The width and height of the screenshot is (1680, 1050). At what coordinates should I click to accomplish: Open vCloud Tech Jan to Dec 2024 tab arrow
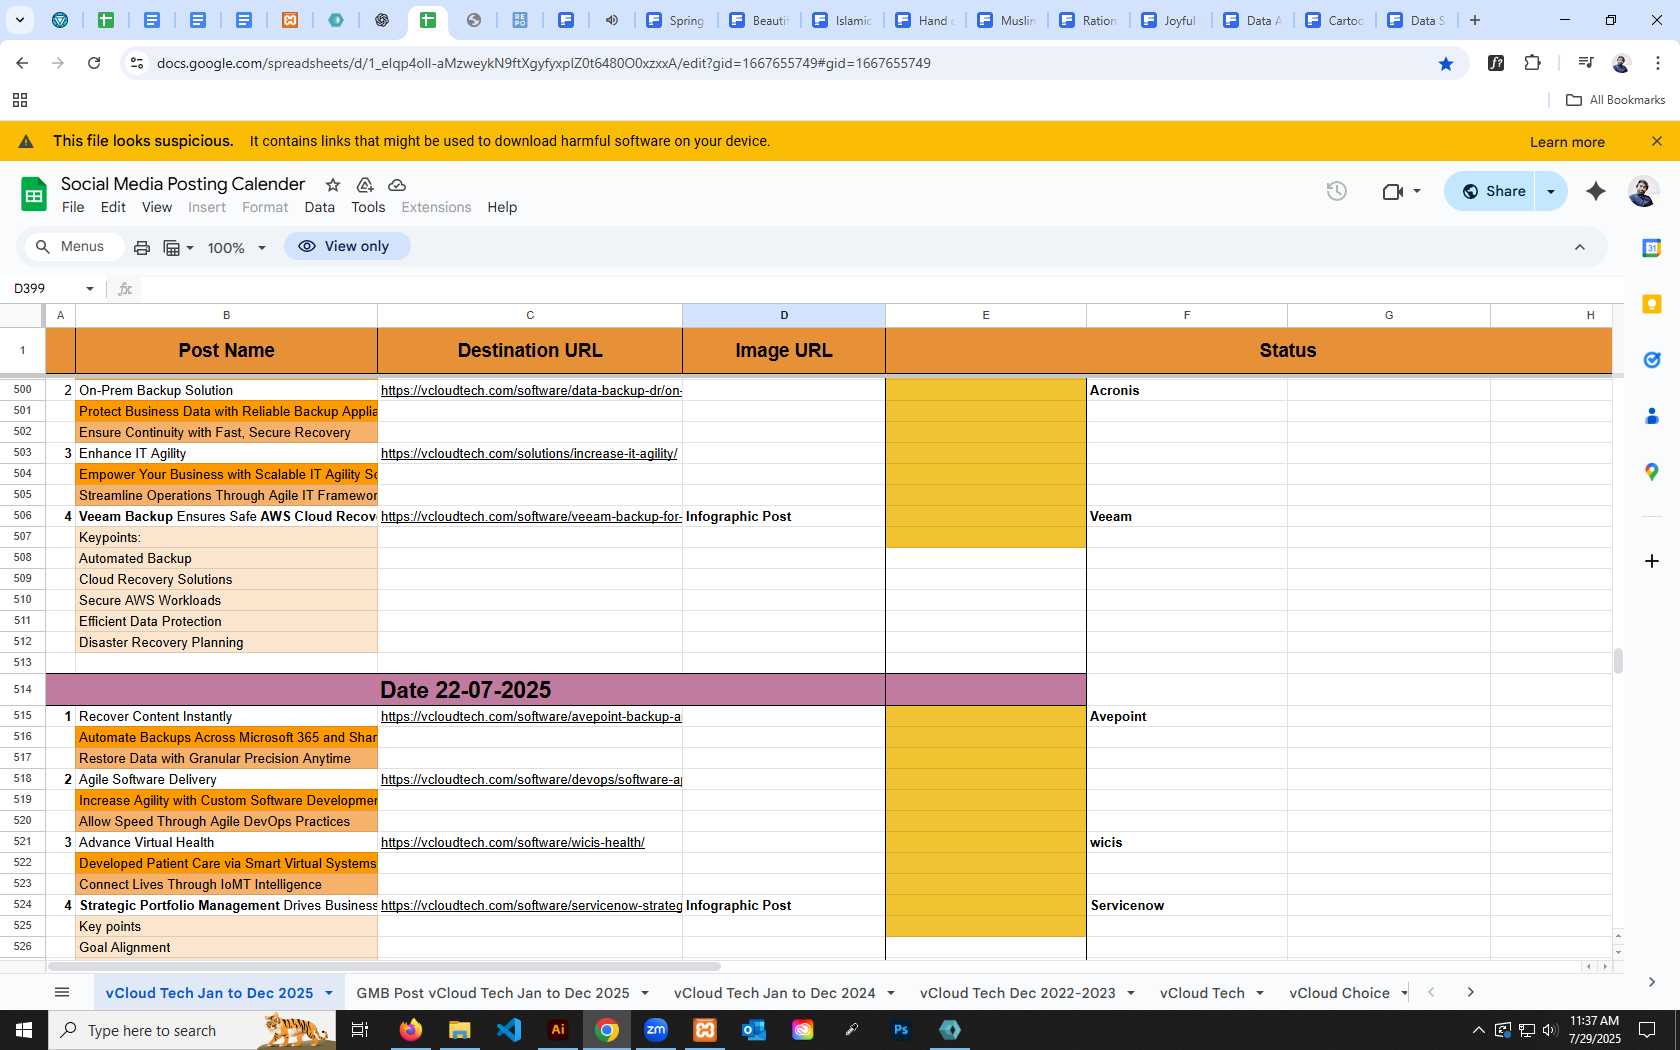891,993
